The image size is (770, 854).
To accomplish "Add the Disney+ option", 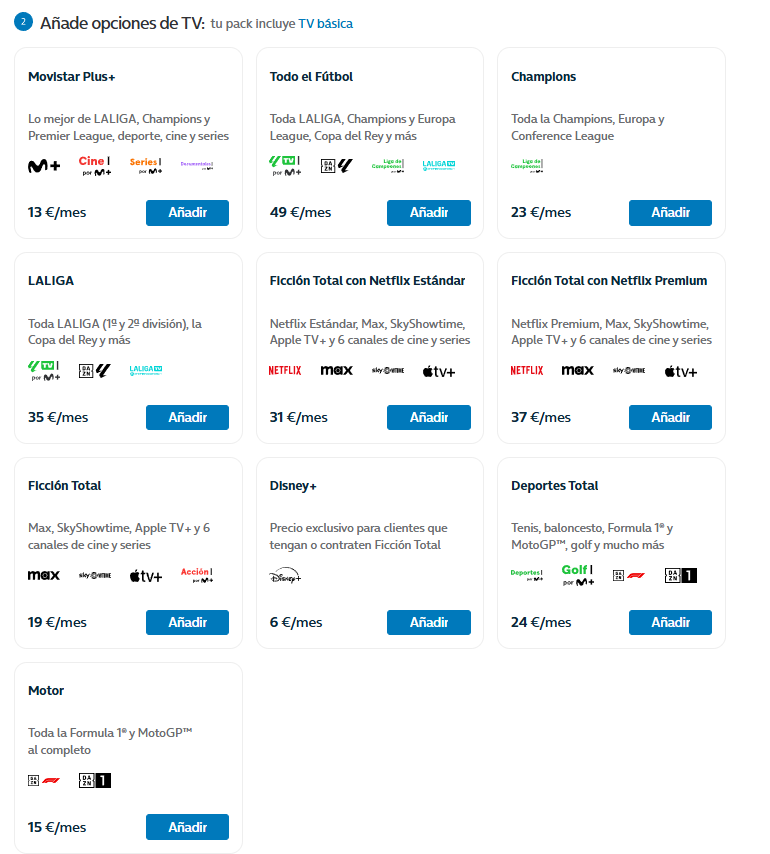I will click(428, 623).
